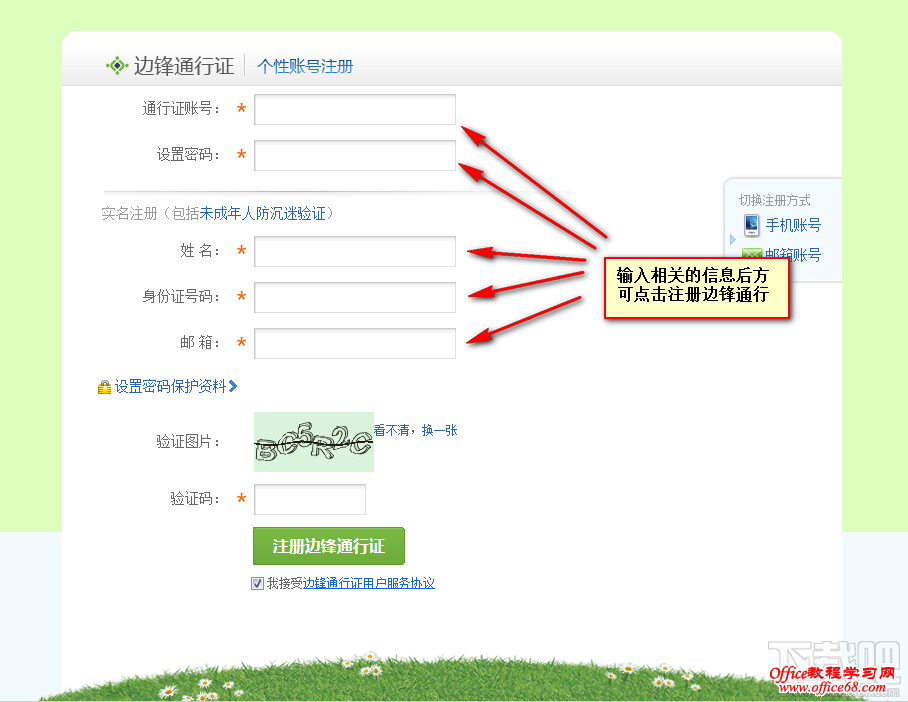Click the 验证图片 label
The height and width of the screenshot is (702, 908).
(x=188, y=442)
